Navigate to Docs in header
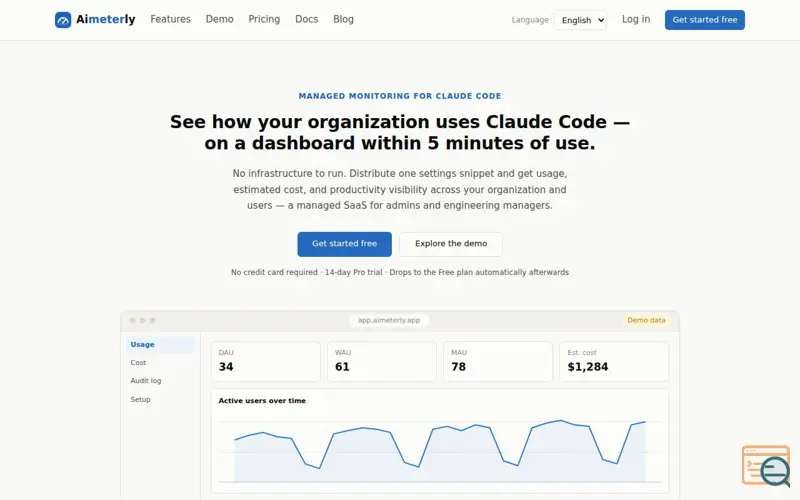Viewport: 800px width, 500px height. 307,19
